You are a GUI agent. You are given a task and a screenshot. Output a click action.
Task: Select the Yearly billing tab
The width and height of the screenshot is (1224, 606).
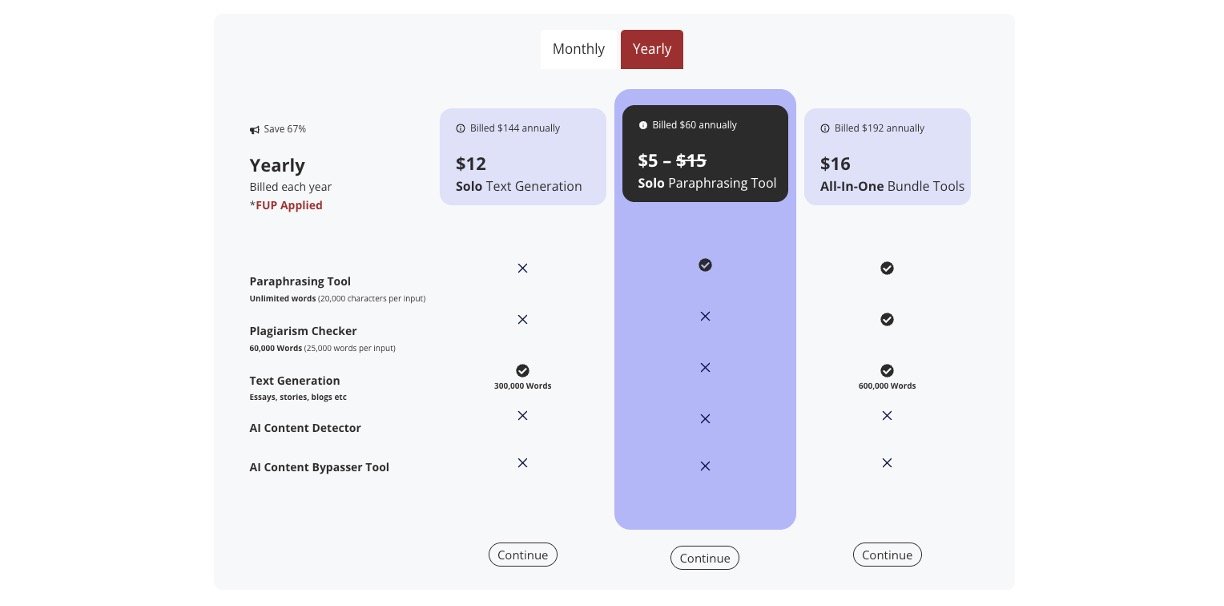pyautogui.click(x=652, y=49)
